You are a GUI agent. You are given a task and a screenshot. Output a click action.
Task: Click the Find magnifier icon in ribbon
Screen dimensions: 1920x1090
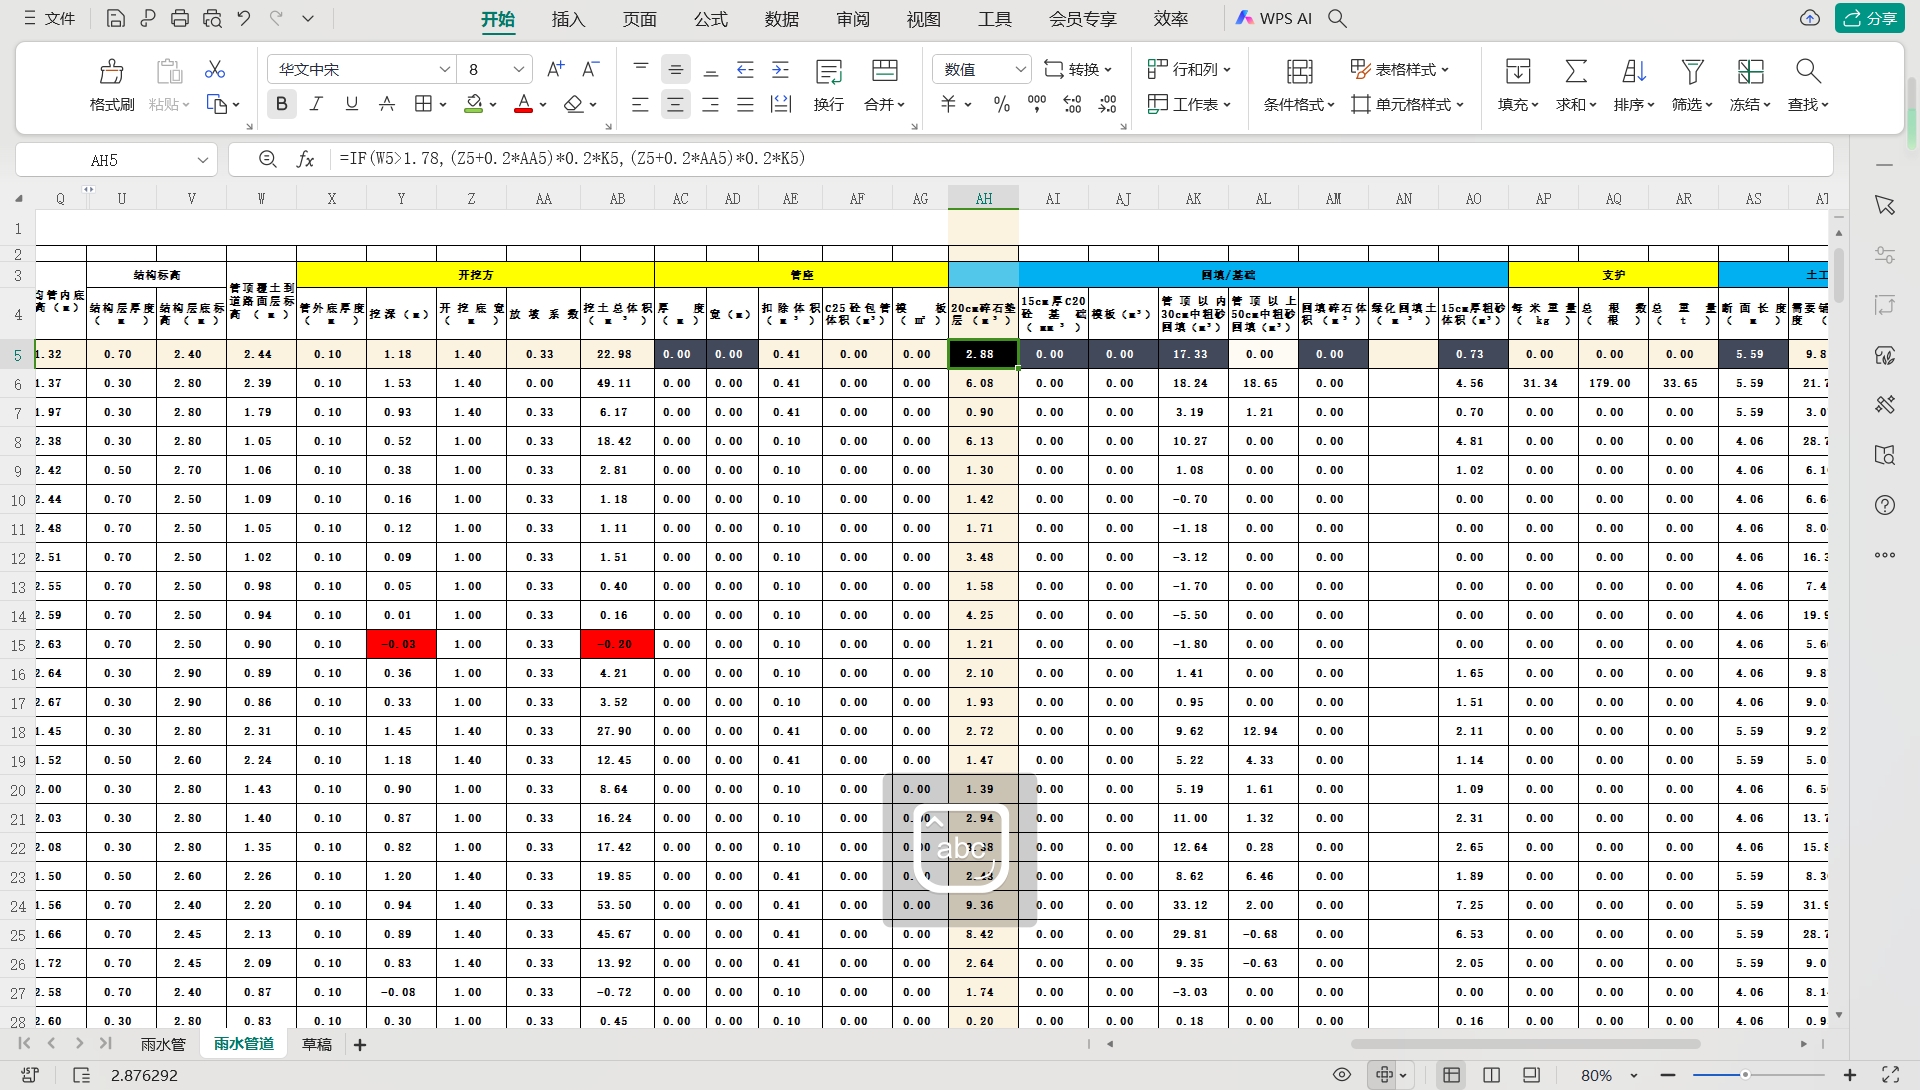[x=1808, y=71]
